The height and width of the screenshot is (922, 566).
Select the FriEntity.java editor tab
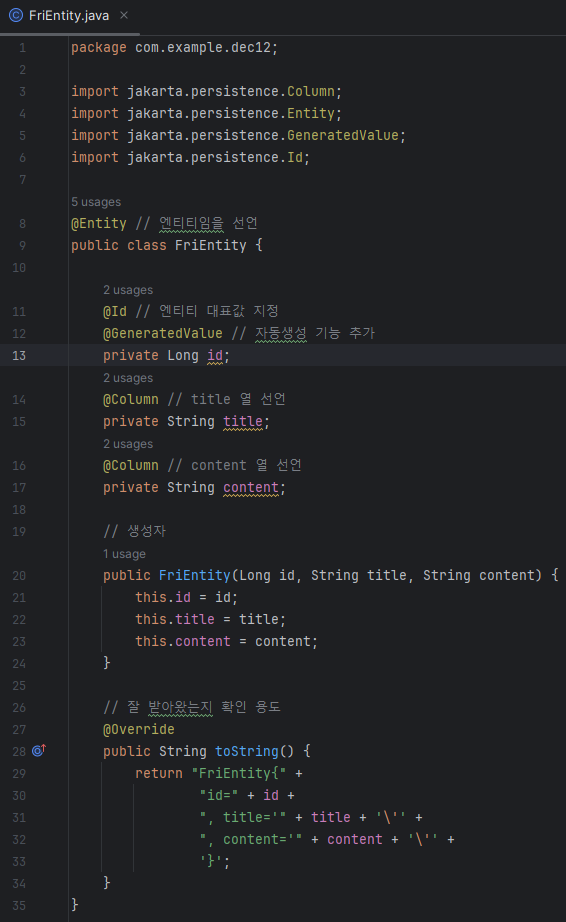point(69,16)
